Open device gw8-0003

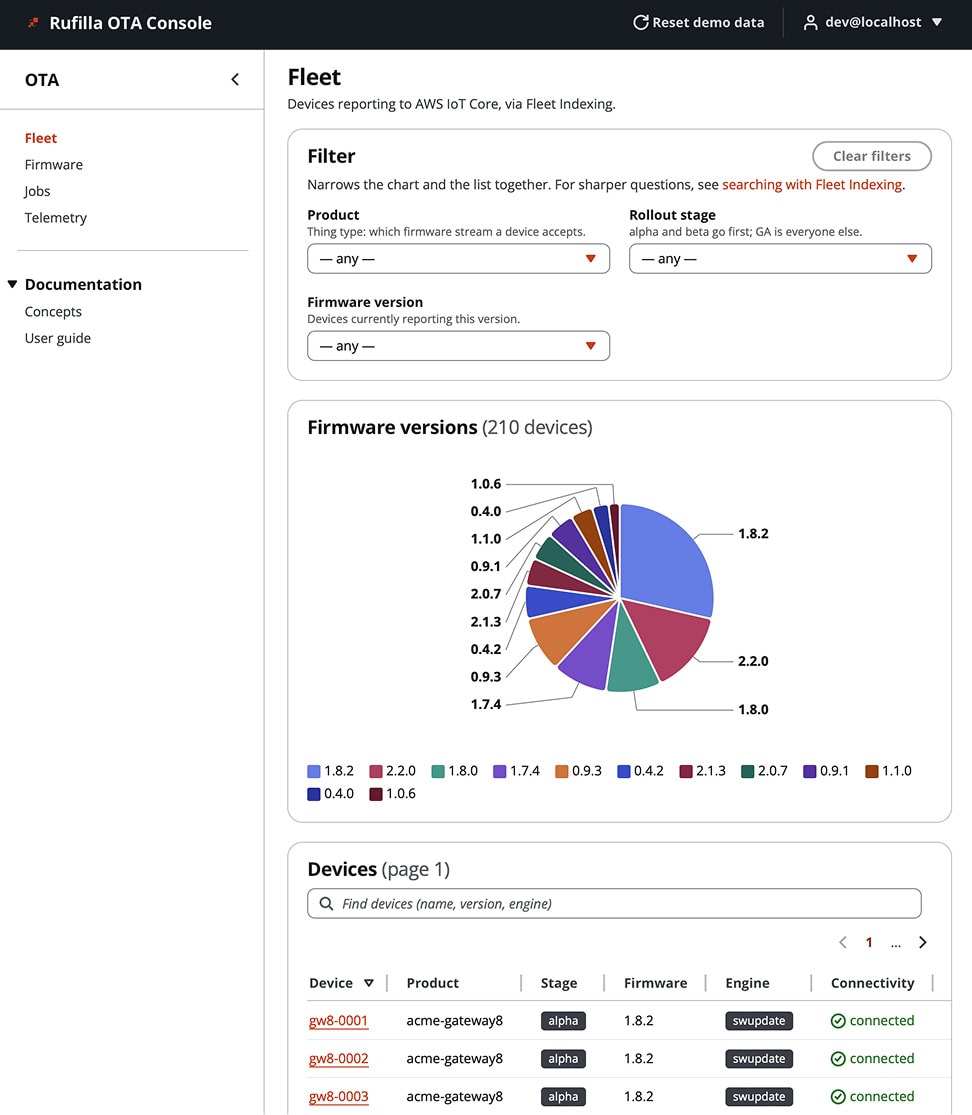[338, 1097]
